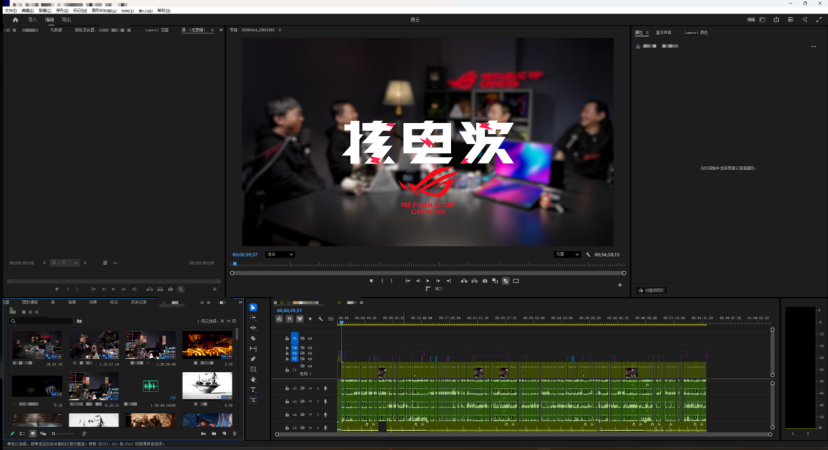The image size is (828, 450).
Task: Select the Hand tool
Action: click(x=253, y=379)
